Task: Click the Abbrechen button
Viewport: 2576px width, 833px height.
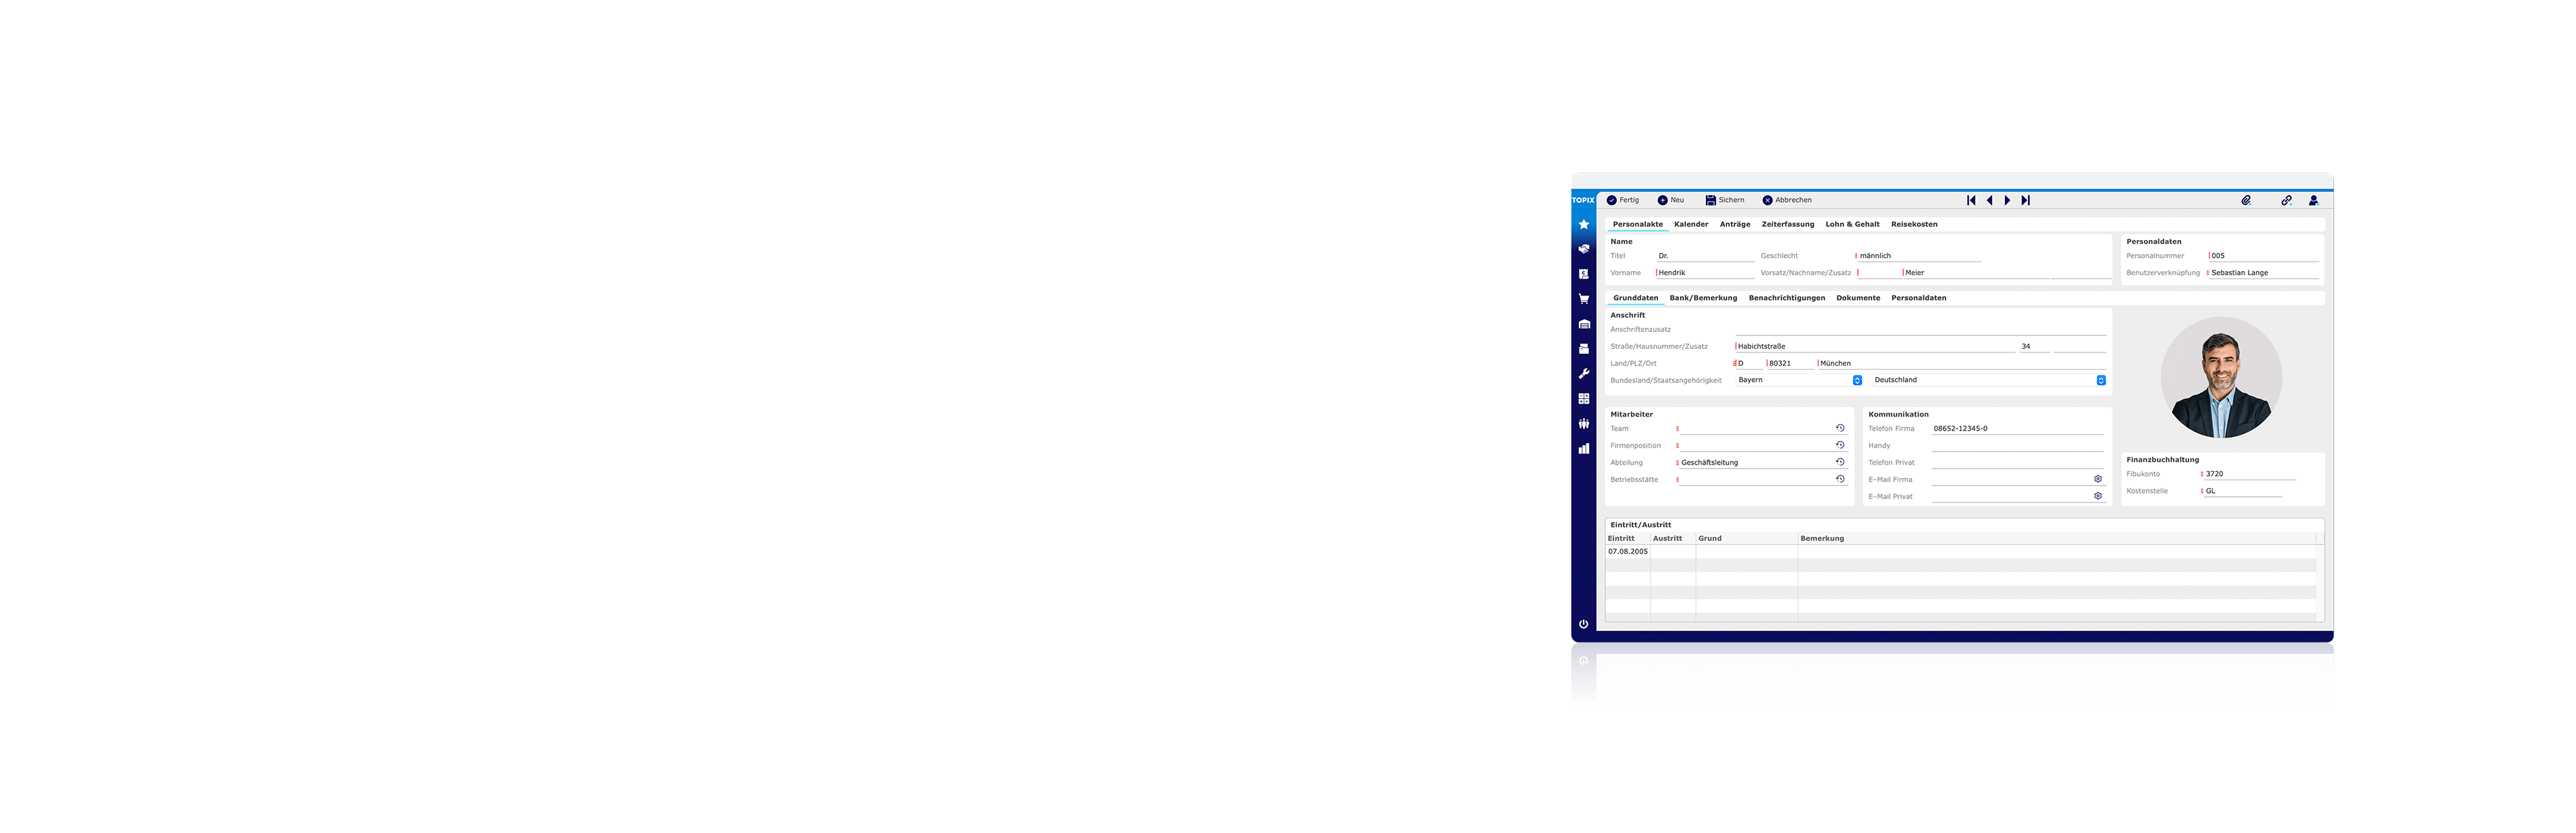Action: click(x=1787, y=200)
